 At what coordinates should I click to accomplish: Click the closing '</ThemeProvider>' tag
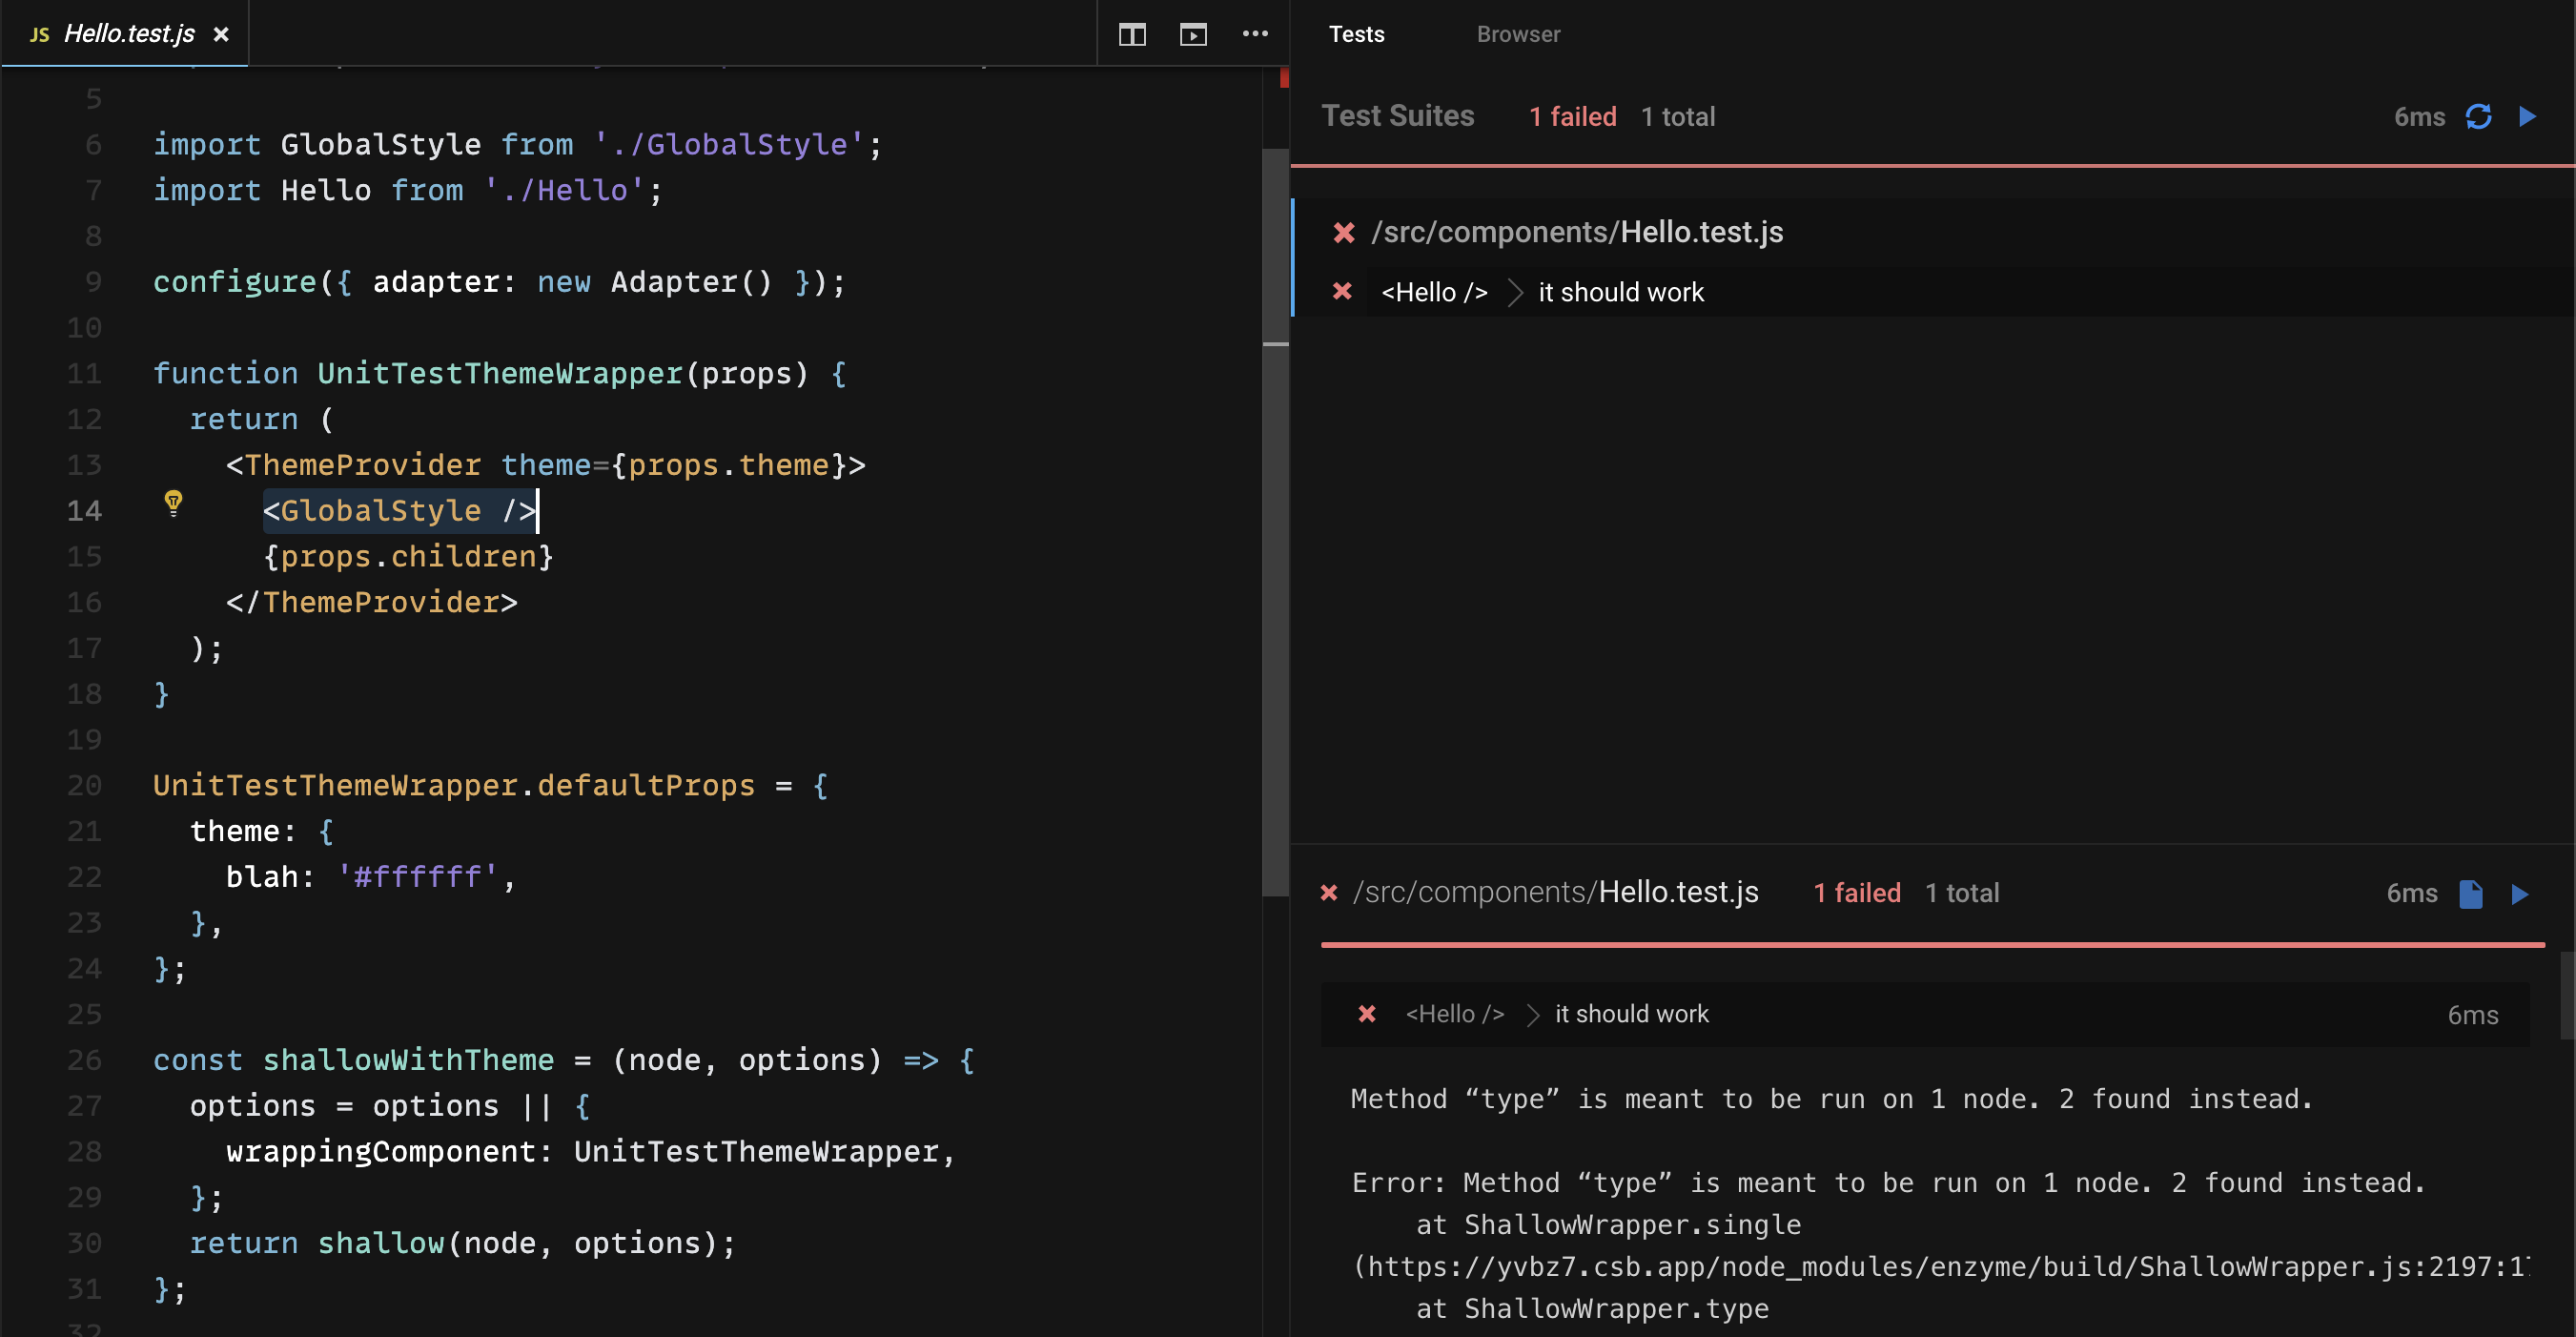pyautogui.click(x=372, y=602)
